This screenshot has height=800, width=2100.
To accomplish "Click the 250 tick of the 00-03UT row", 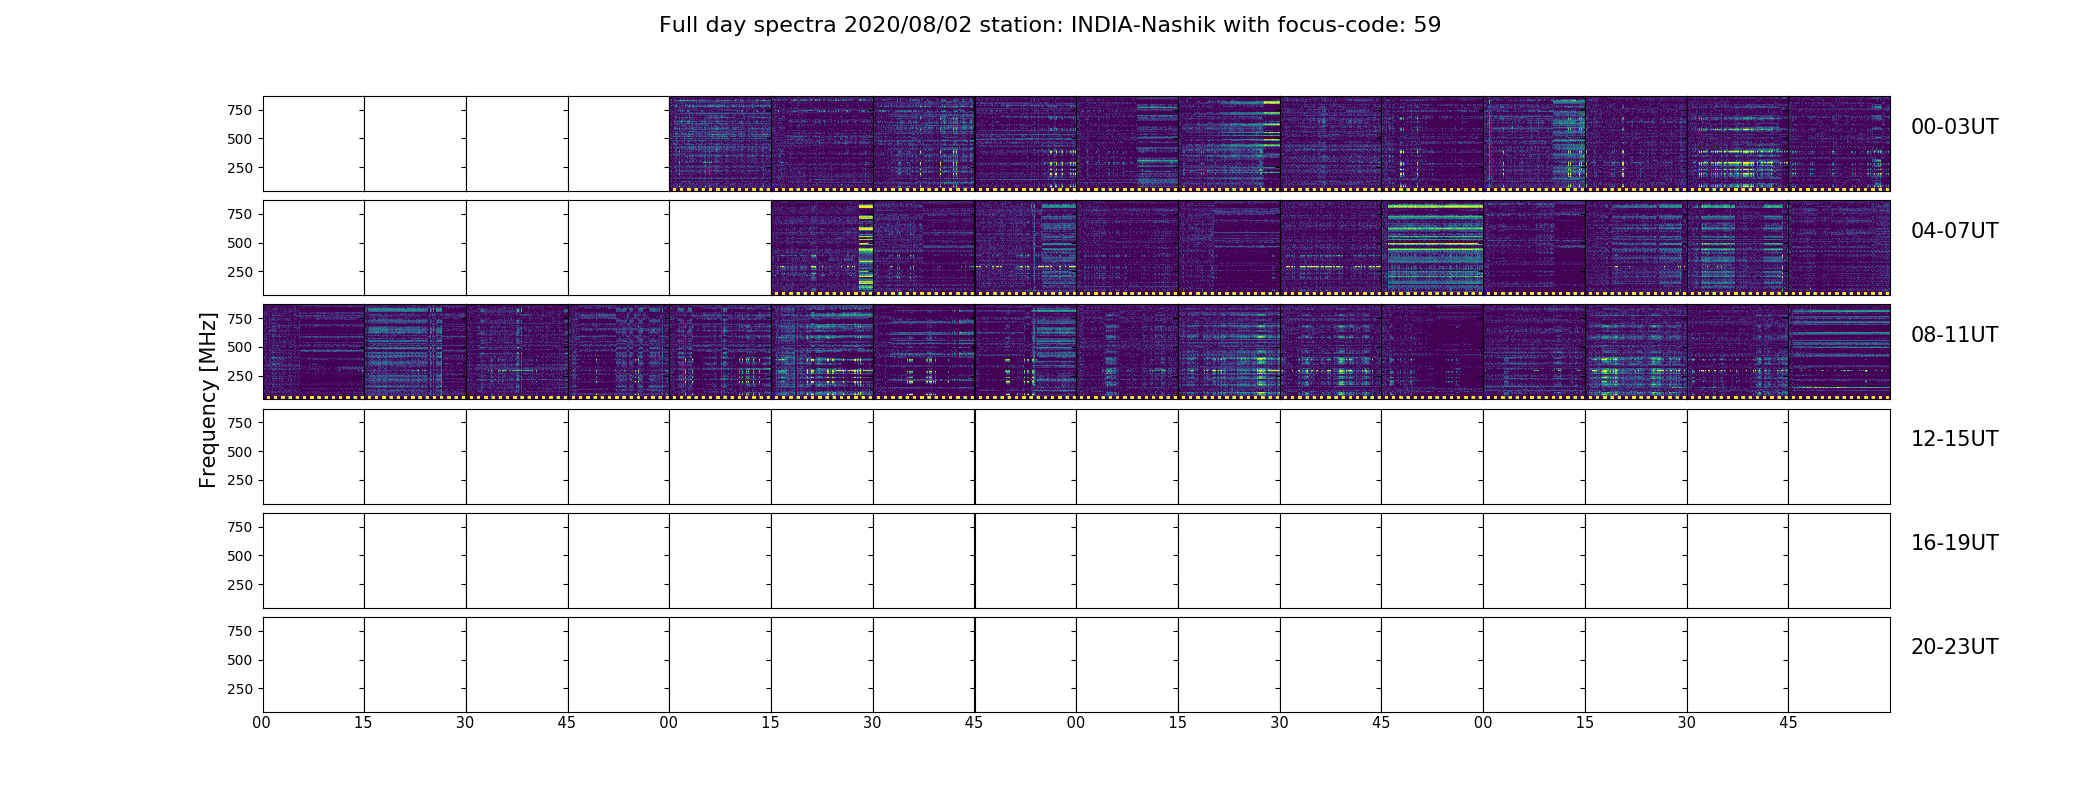I will (239, 168).
